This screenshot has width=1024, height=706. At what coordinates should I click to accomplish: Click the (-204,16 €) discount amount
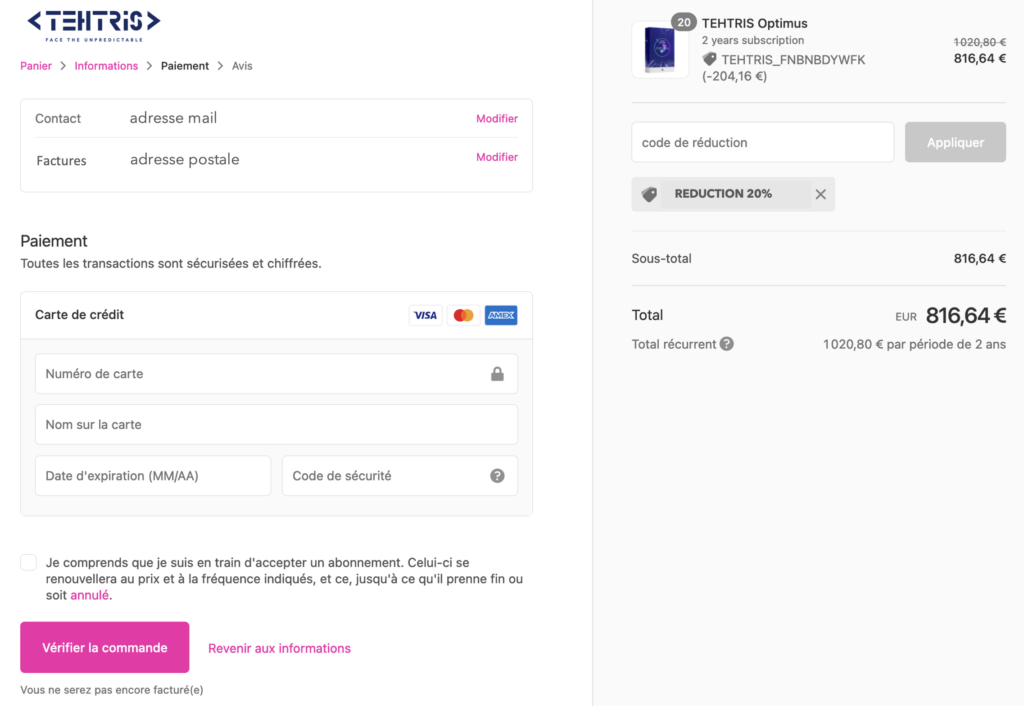click(735, 76)
